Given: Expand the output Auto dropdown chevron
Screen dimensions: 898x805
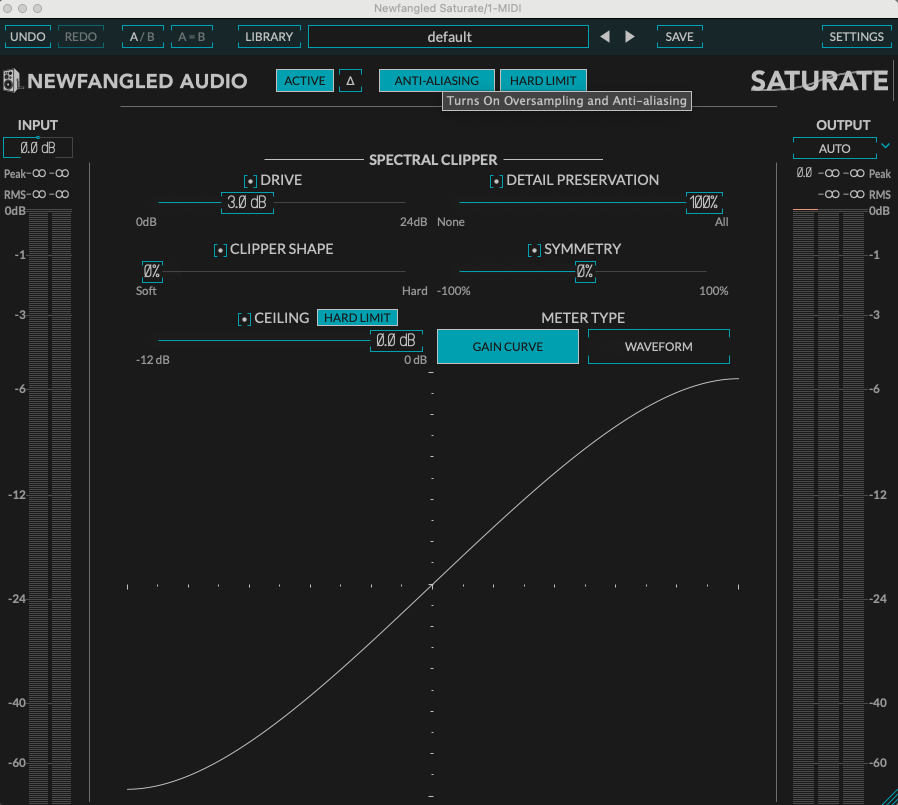Looking at the screenshot, I should [x=885, y=146].
